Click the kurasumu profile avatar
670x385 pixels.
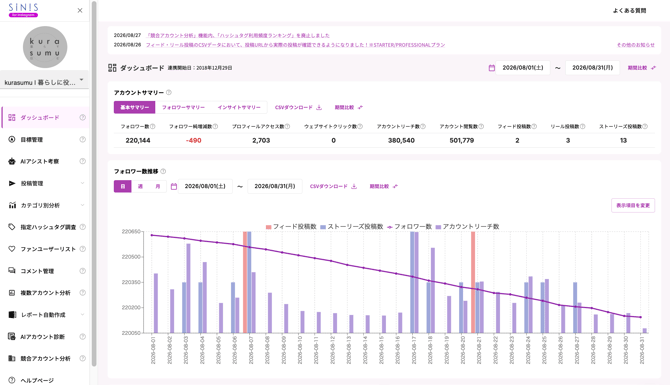point(45,47)
